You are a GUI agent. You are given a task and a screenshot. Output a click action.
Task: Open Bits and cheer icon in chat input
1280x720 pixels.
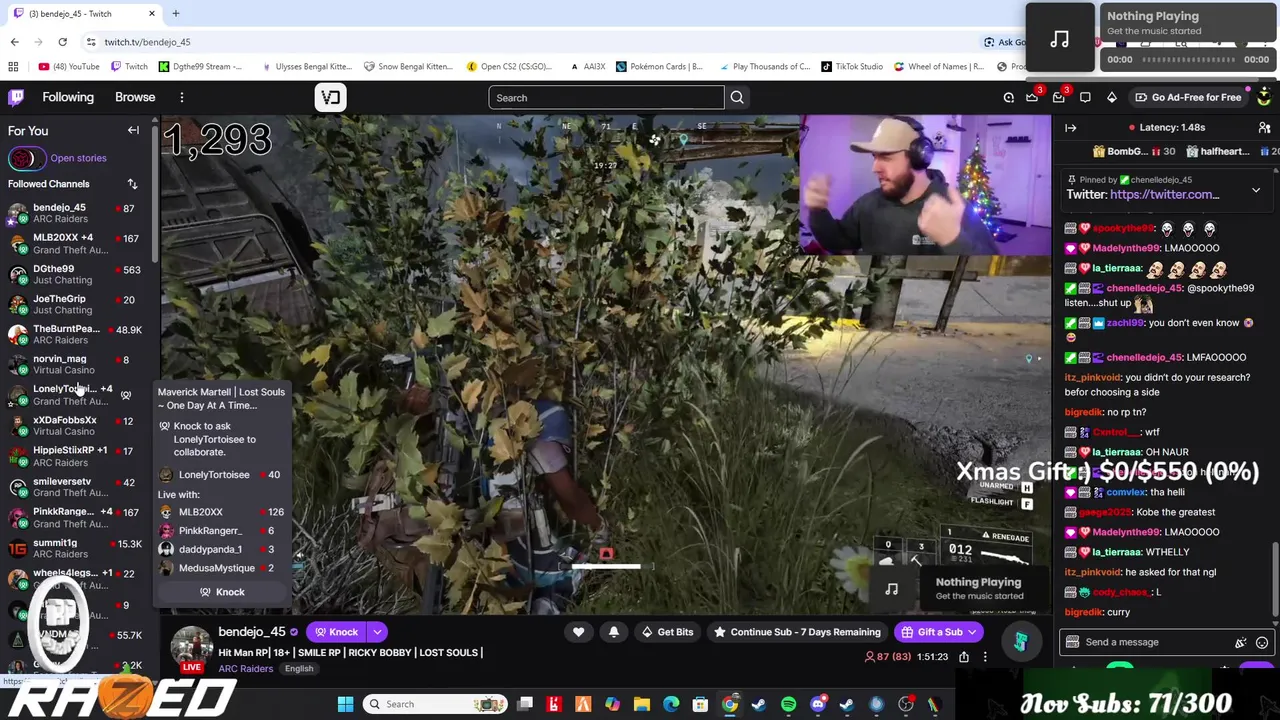(1241, 642)
